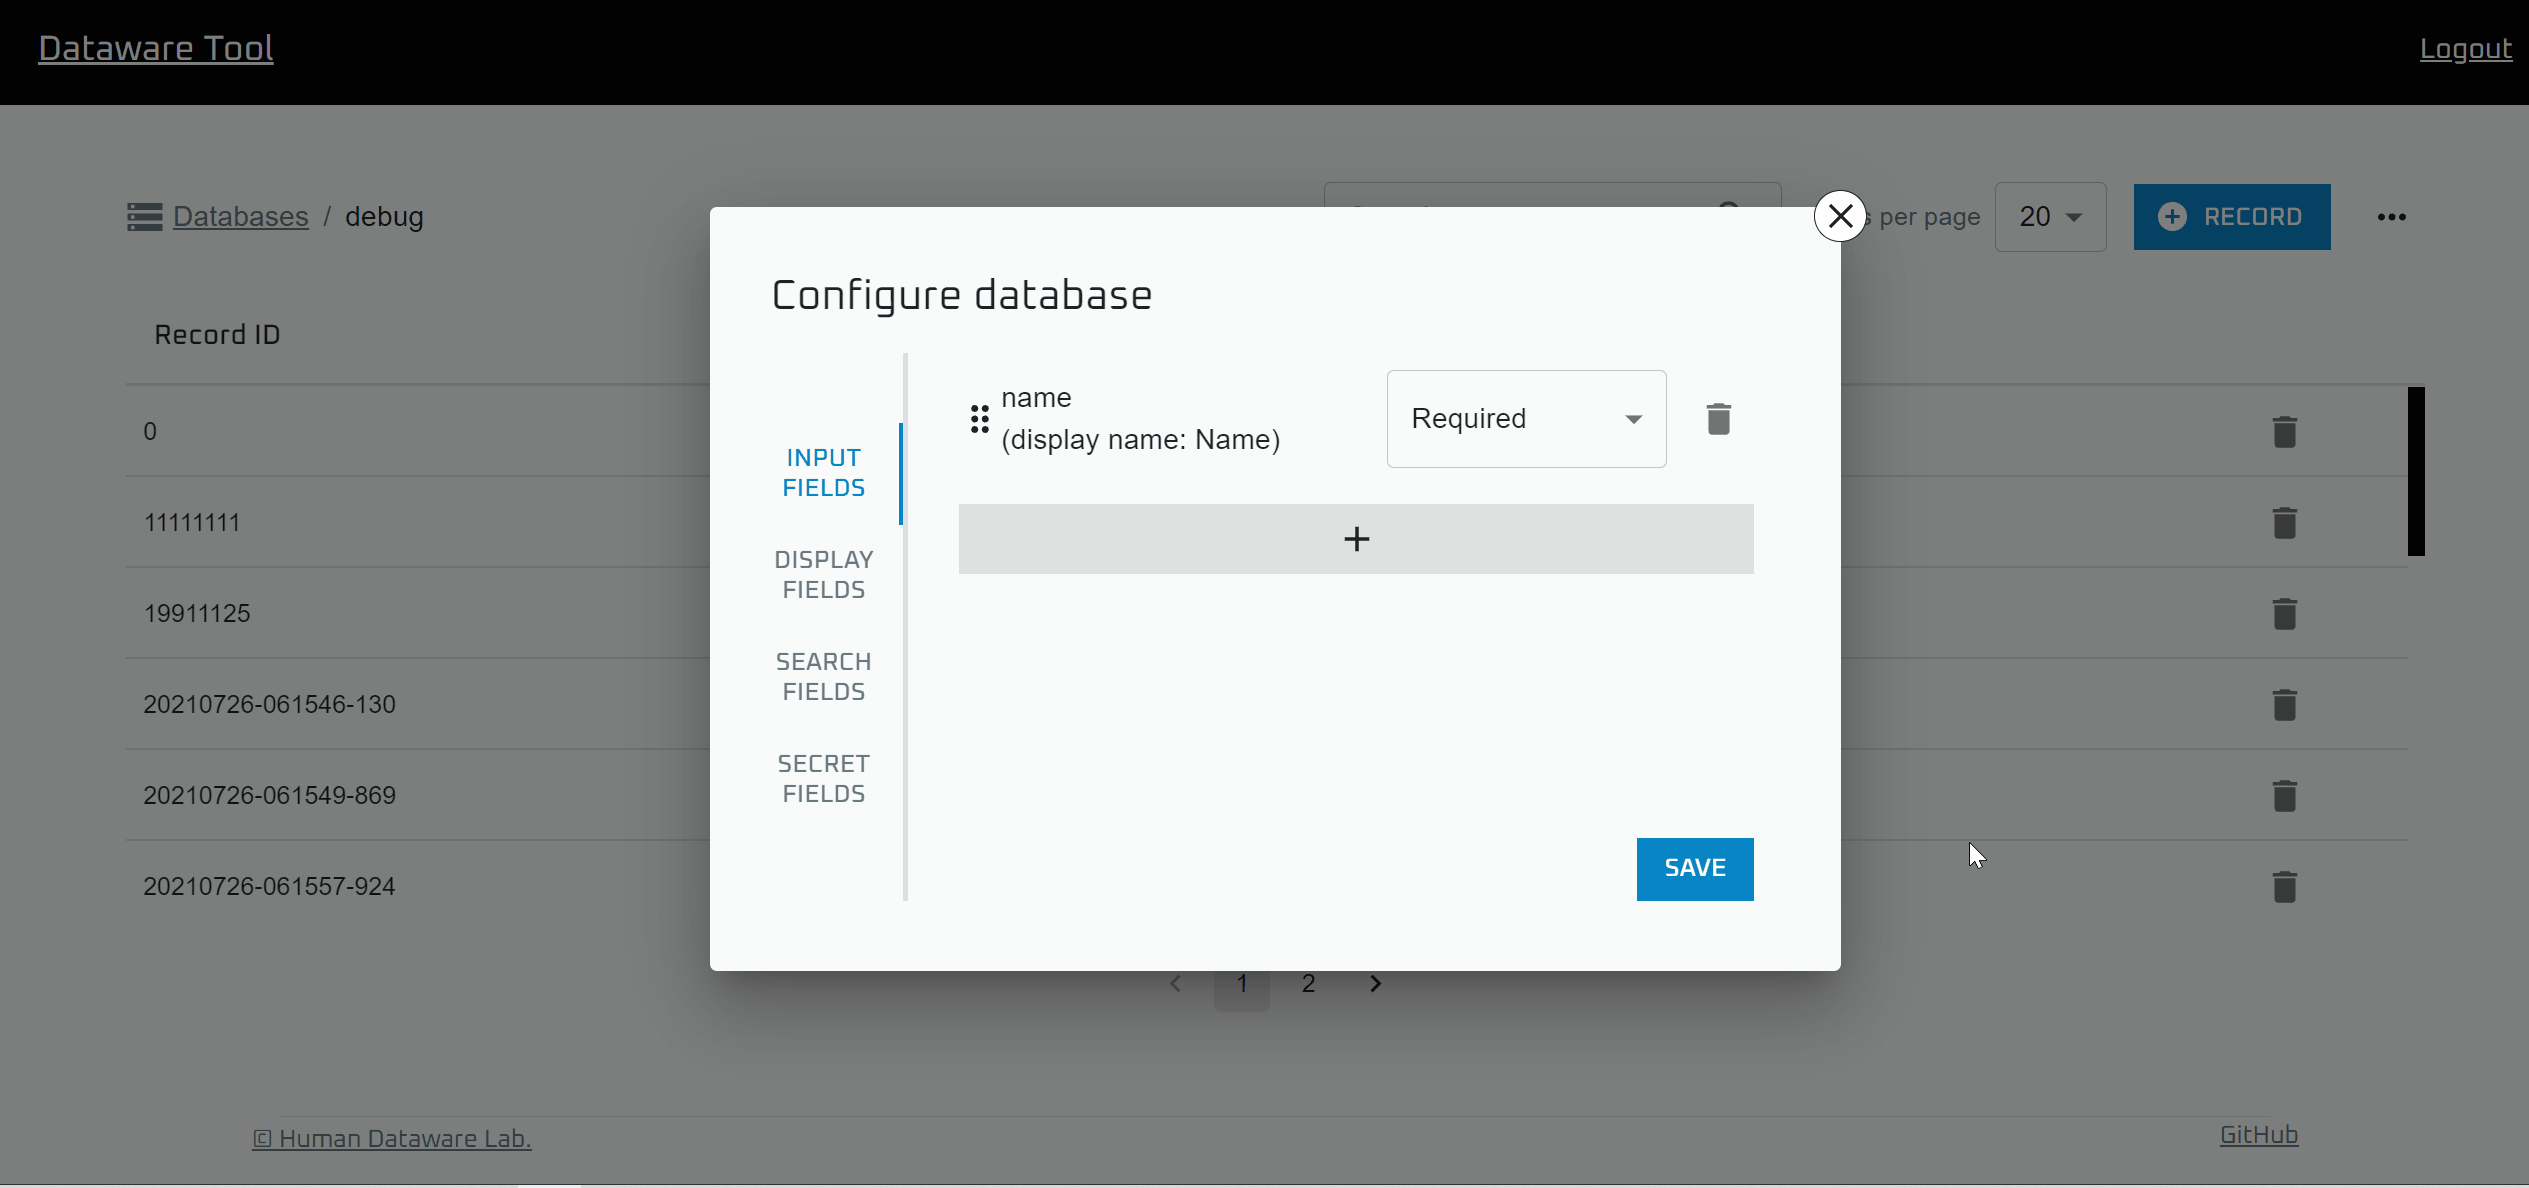Delete record 11111111 with trash icon

click(2285, 522)
